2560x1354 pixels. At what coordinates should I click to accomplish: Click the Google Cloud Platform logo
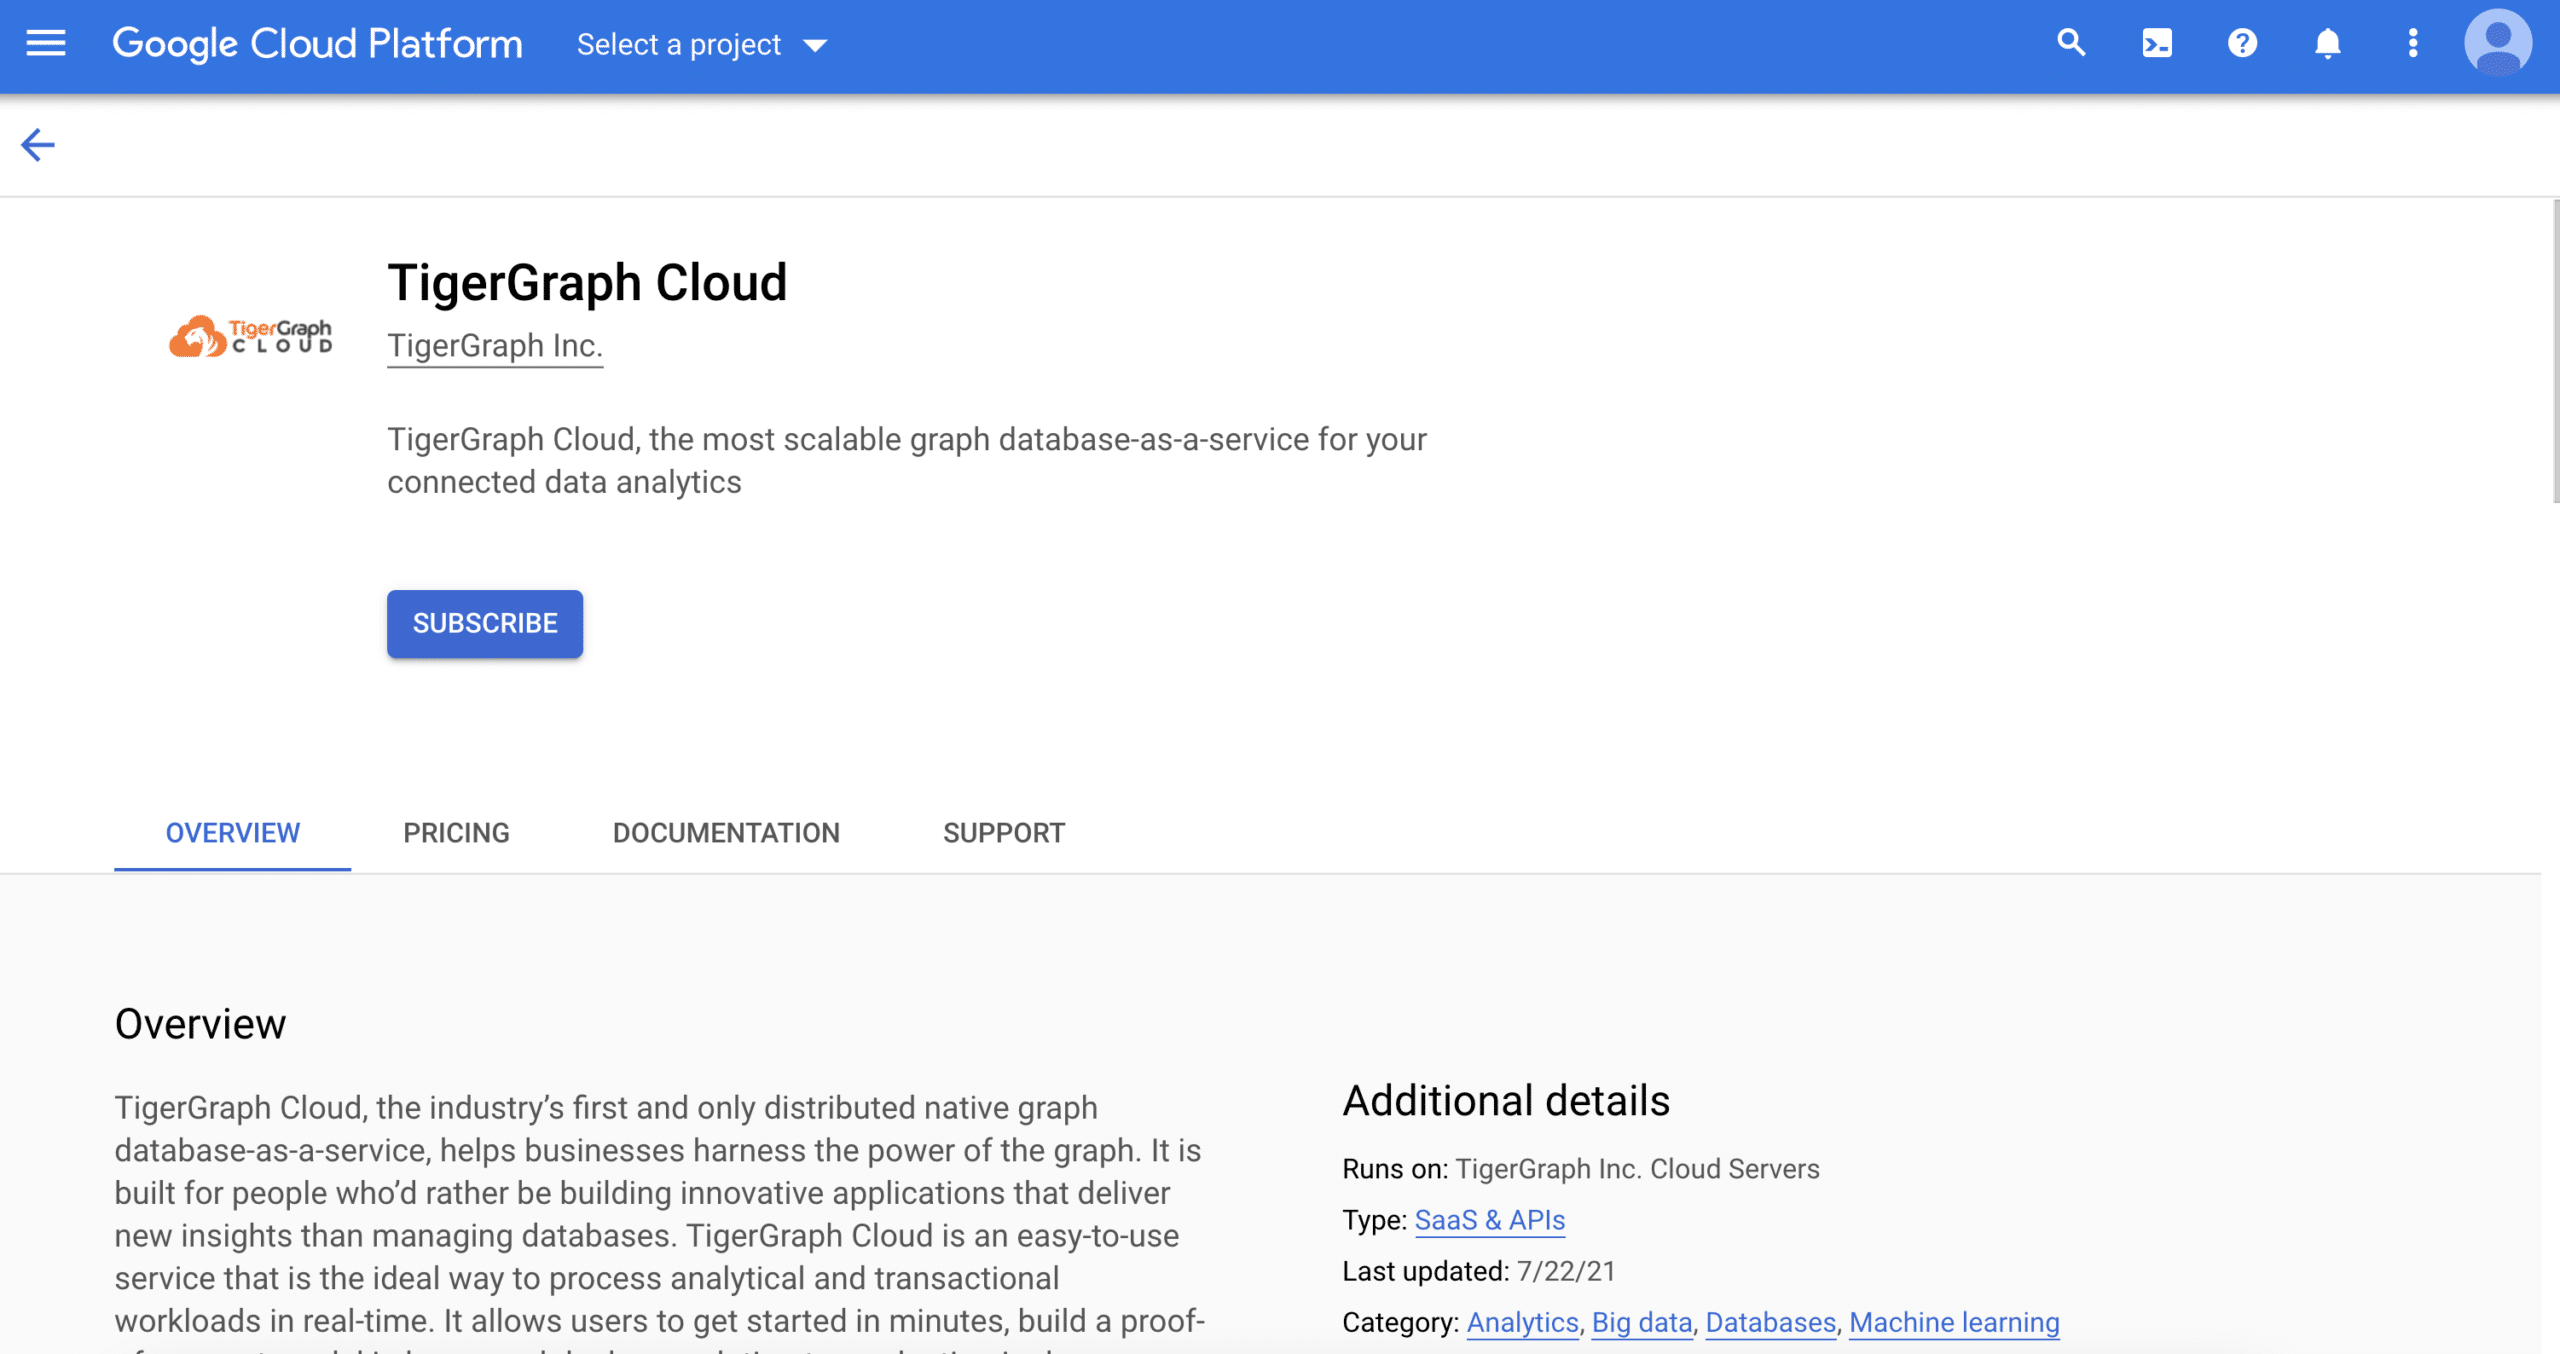click(x=317, y=44)
